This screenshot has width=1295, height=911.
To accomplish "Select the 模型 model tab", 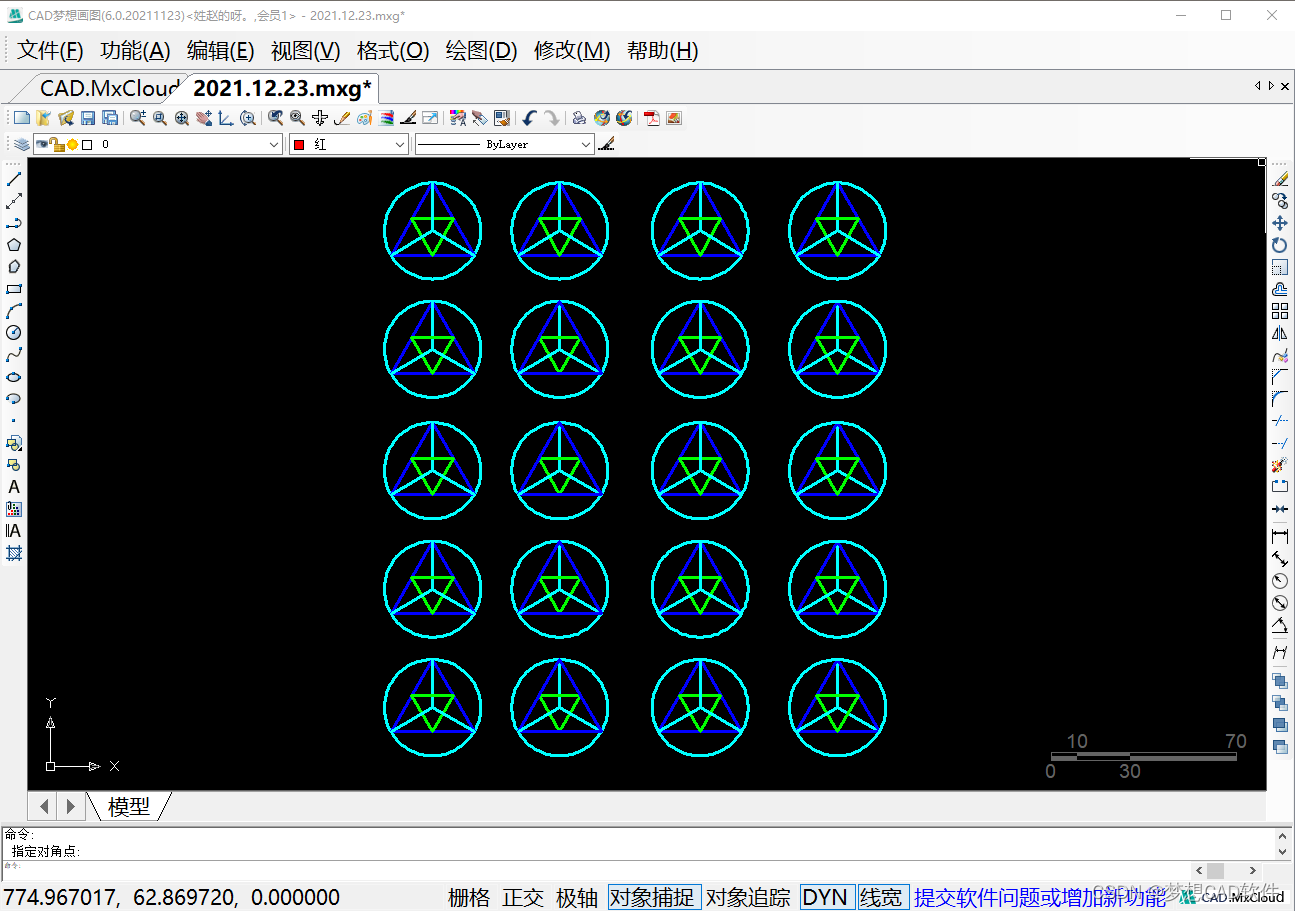I will point(129,806).
